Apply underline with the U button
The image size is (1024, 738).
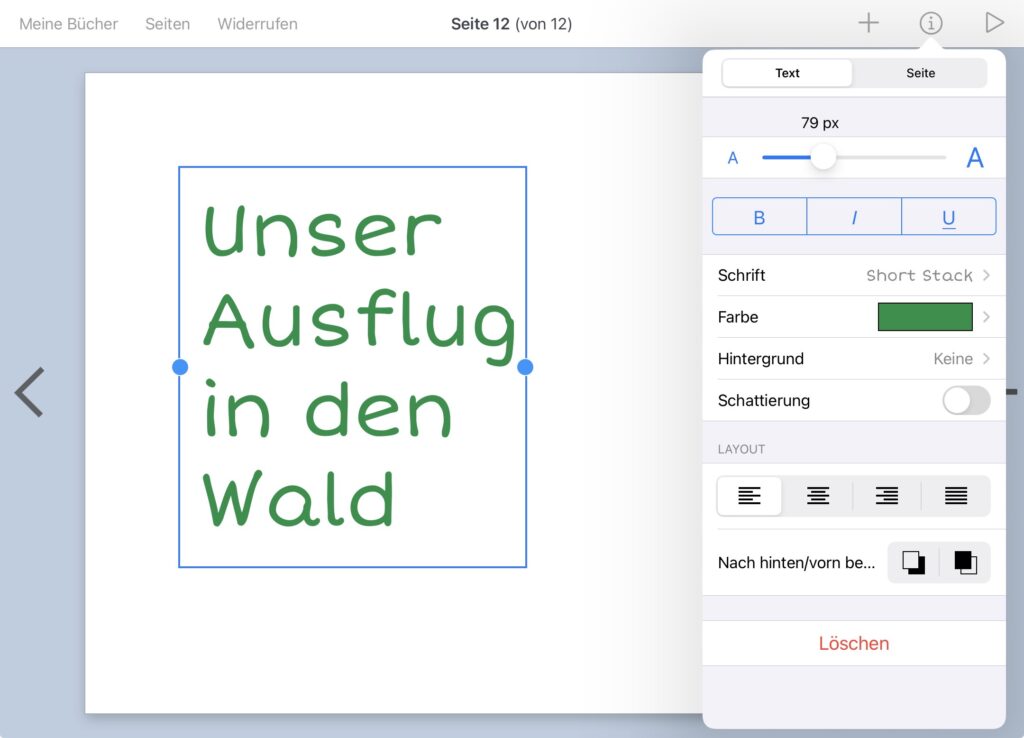click(949, 217)
